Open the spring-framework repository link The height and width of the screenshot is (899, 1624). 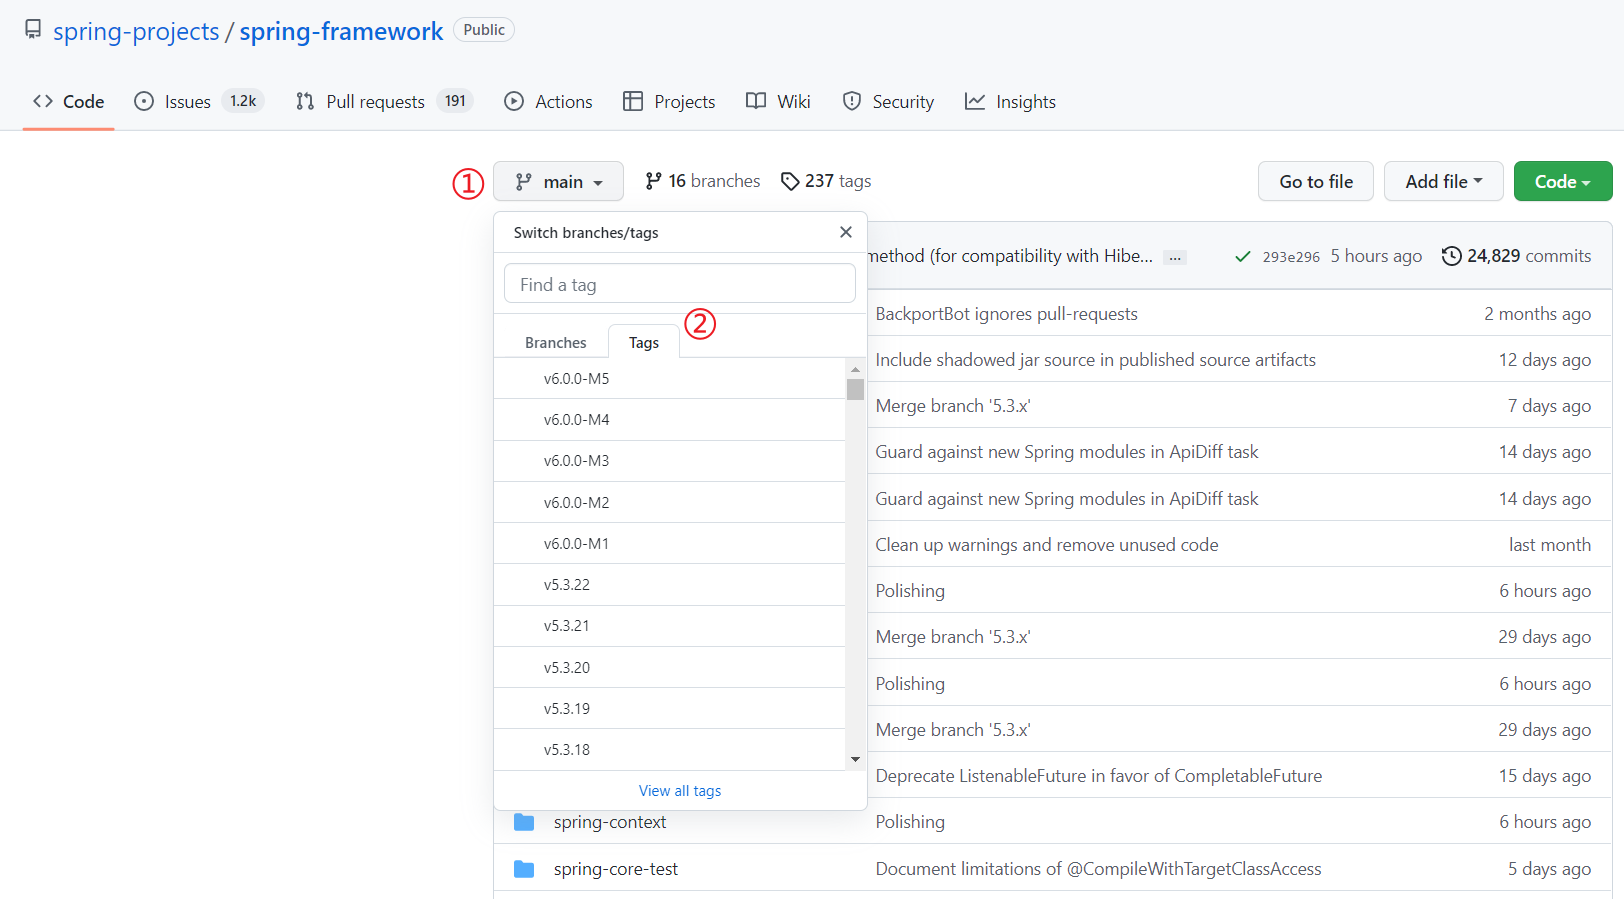pyautogui.click(x=341, y=31)
